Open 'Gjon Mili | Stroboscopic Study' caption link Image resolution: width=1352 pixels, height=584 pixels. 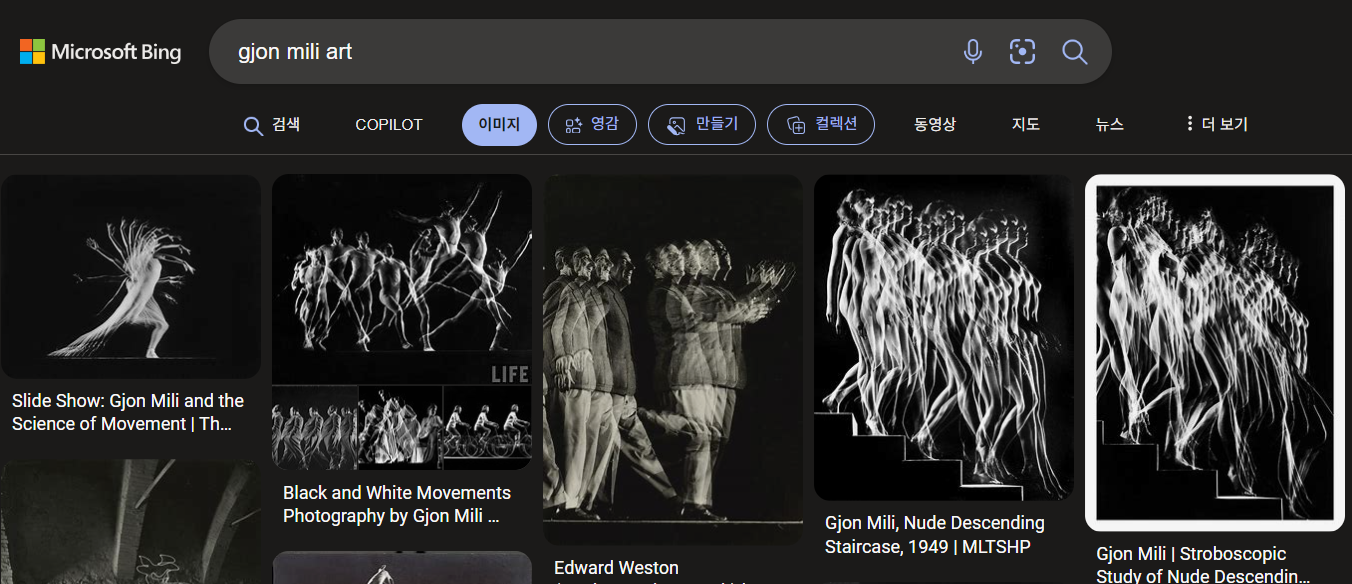1204,565
